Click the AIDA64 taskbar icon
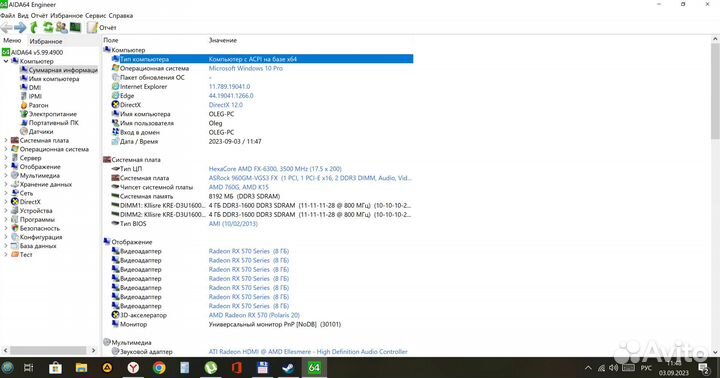This screenshot has width=720, height=378. 314,367
